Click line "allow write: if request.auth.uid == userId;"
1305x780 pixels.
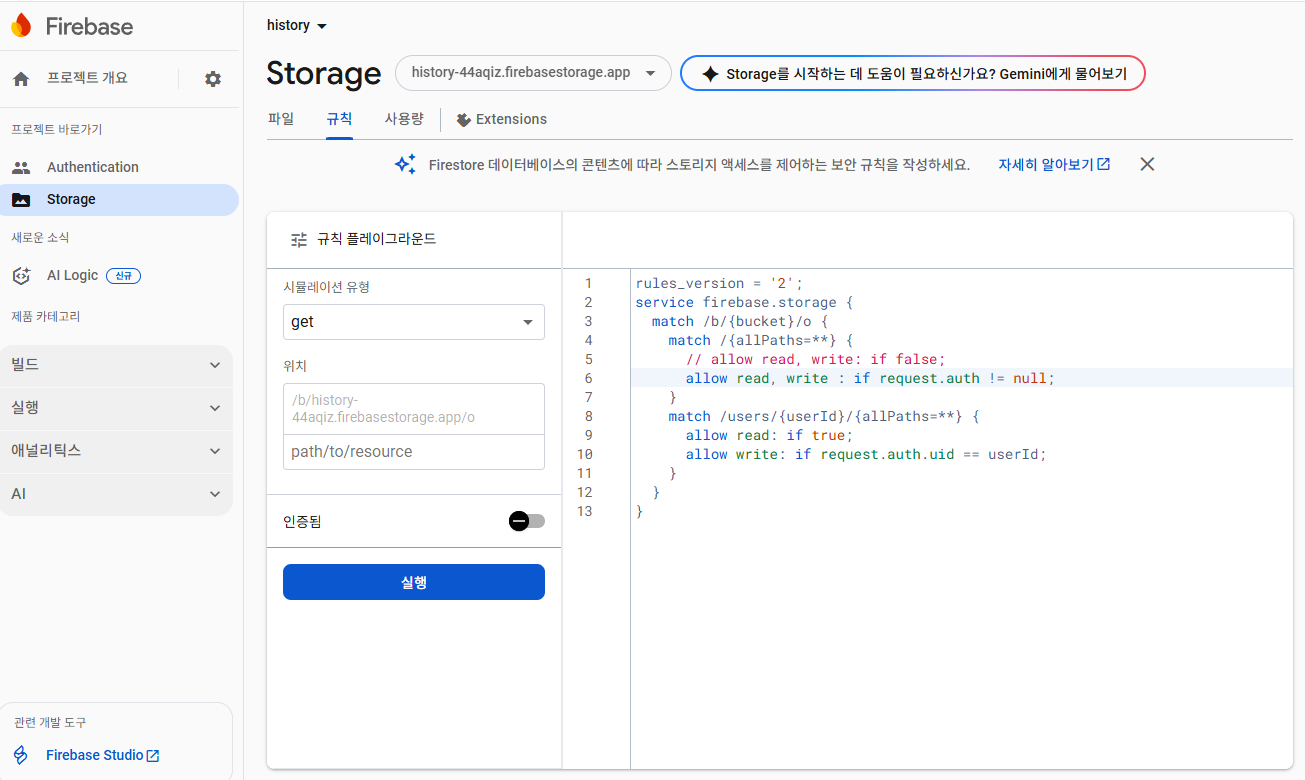(x=866, y=454)
